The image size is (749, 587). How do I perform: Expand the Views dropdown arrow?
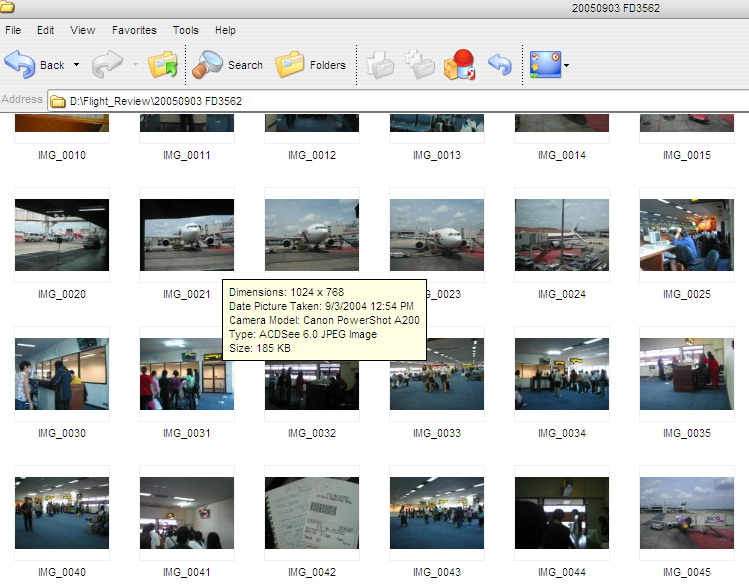567,65
